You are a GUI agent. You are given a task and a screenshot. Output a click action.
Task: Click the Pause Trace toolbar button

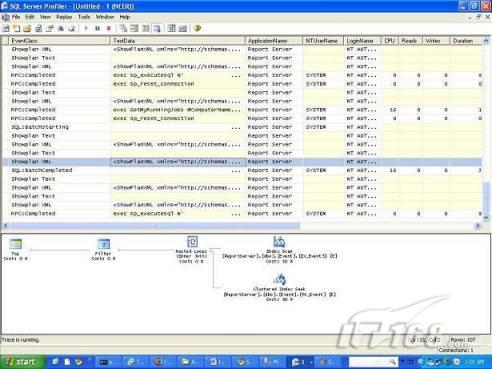point(97,28)
